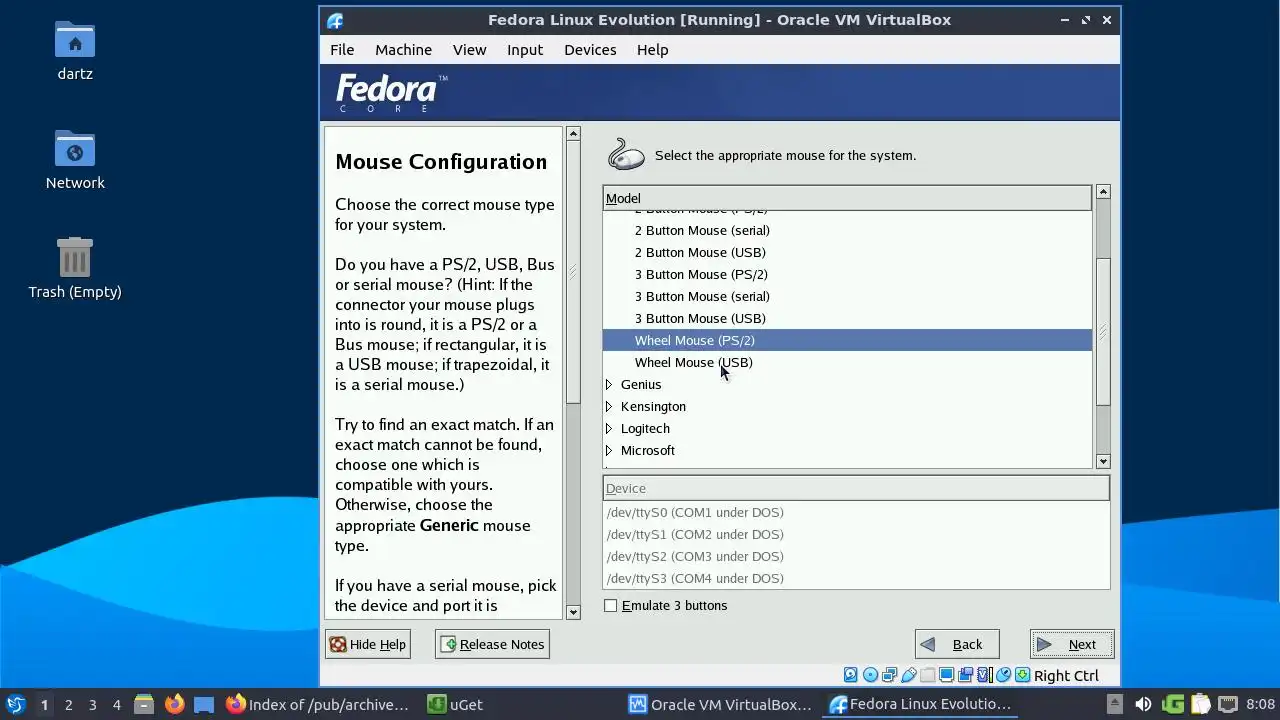Open the Help menu
Image resolution: width=1280 pixels, height=720 pixels.
(652, 50)
